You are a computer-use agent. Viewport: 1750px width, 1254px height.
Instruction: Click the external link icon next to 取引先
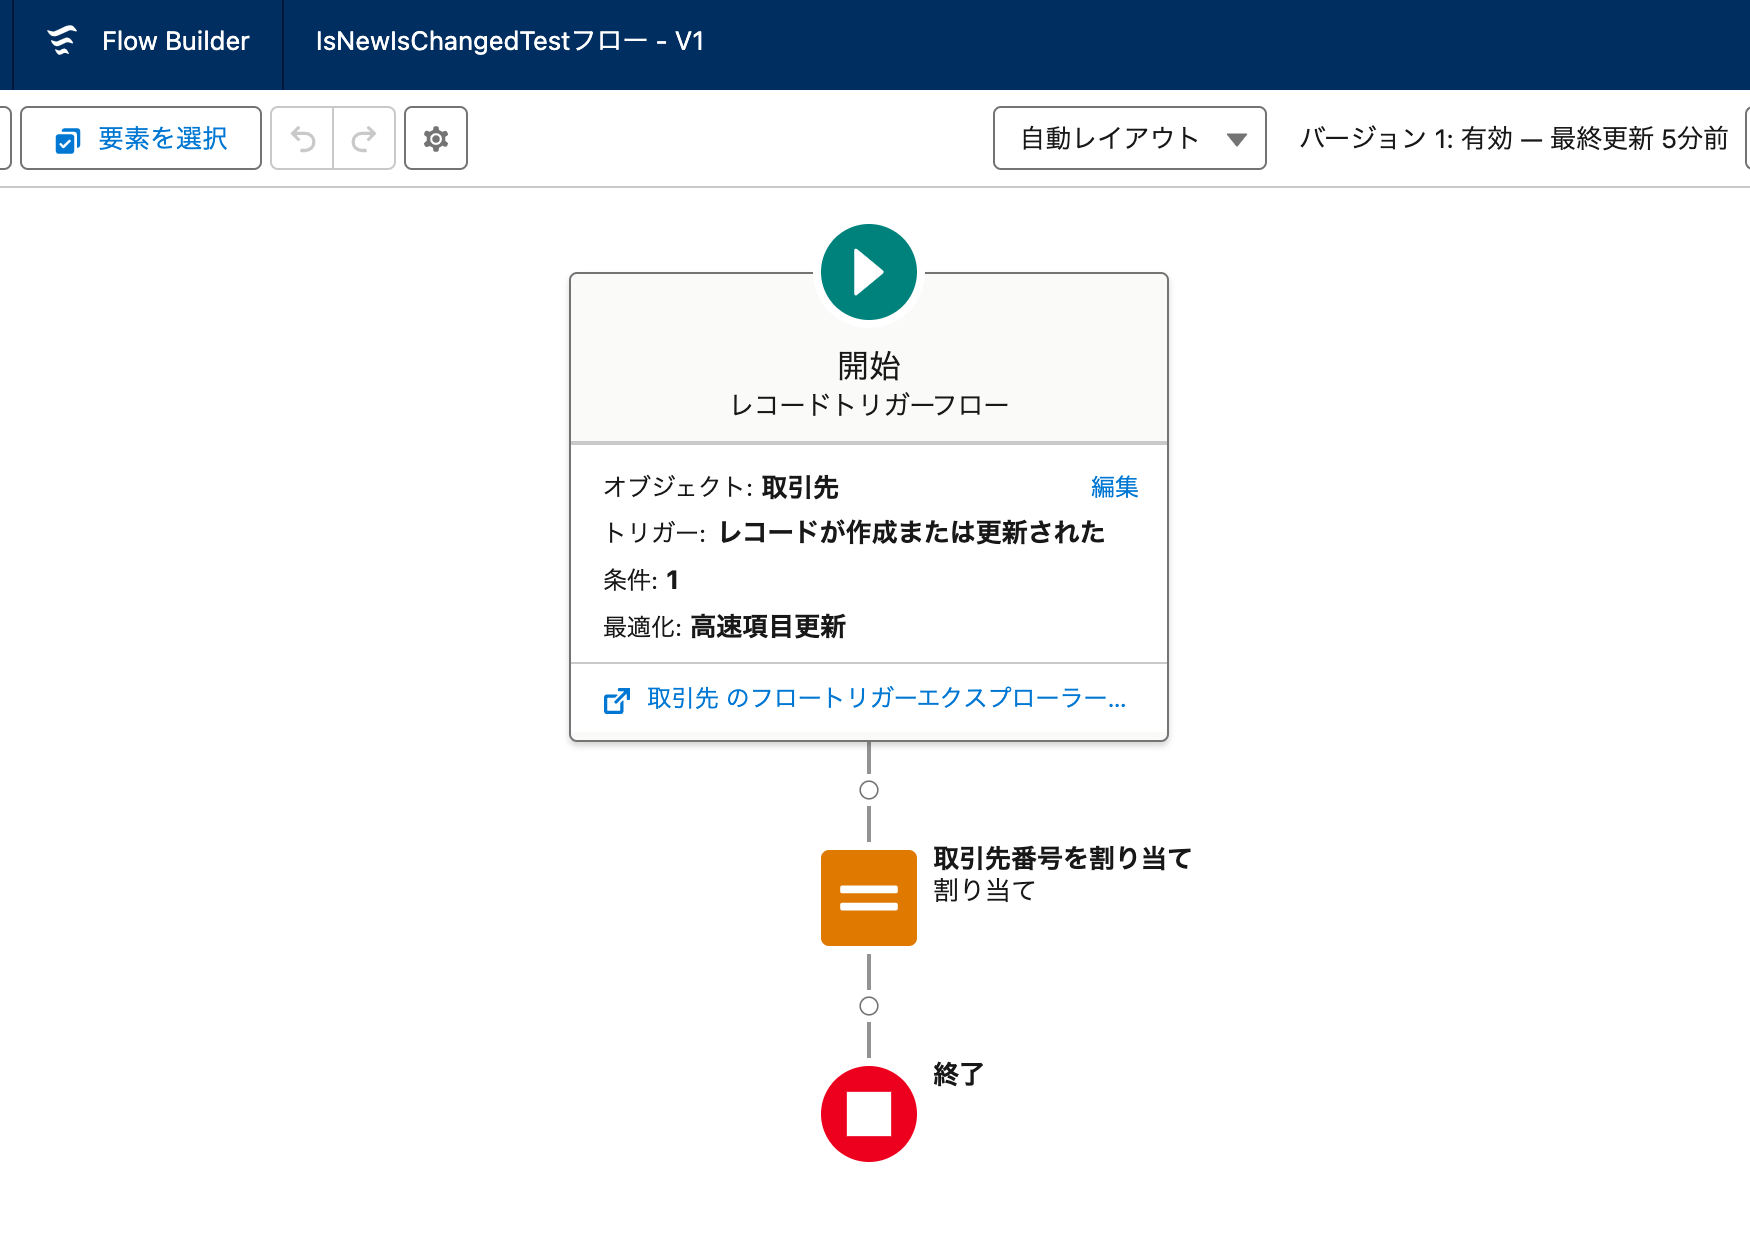tap(617, 700)
